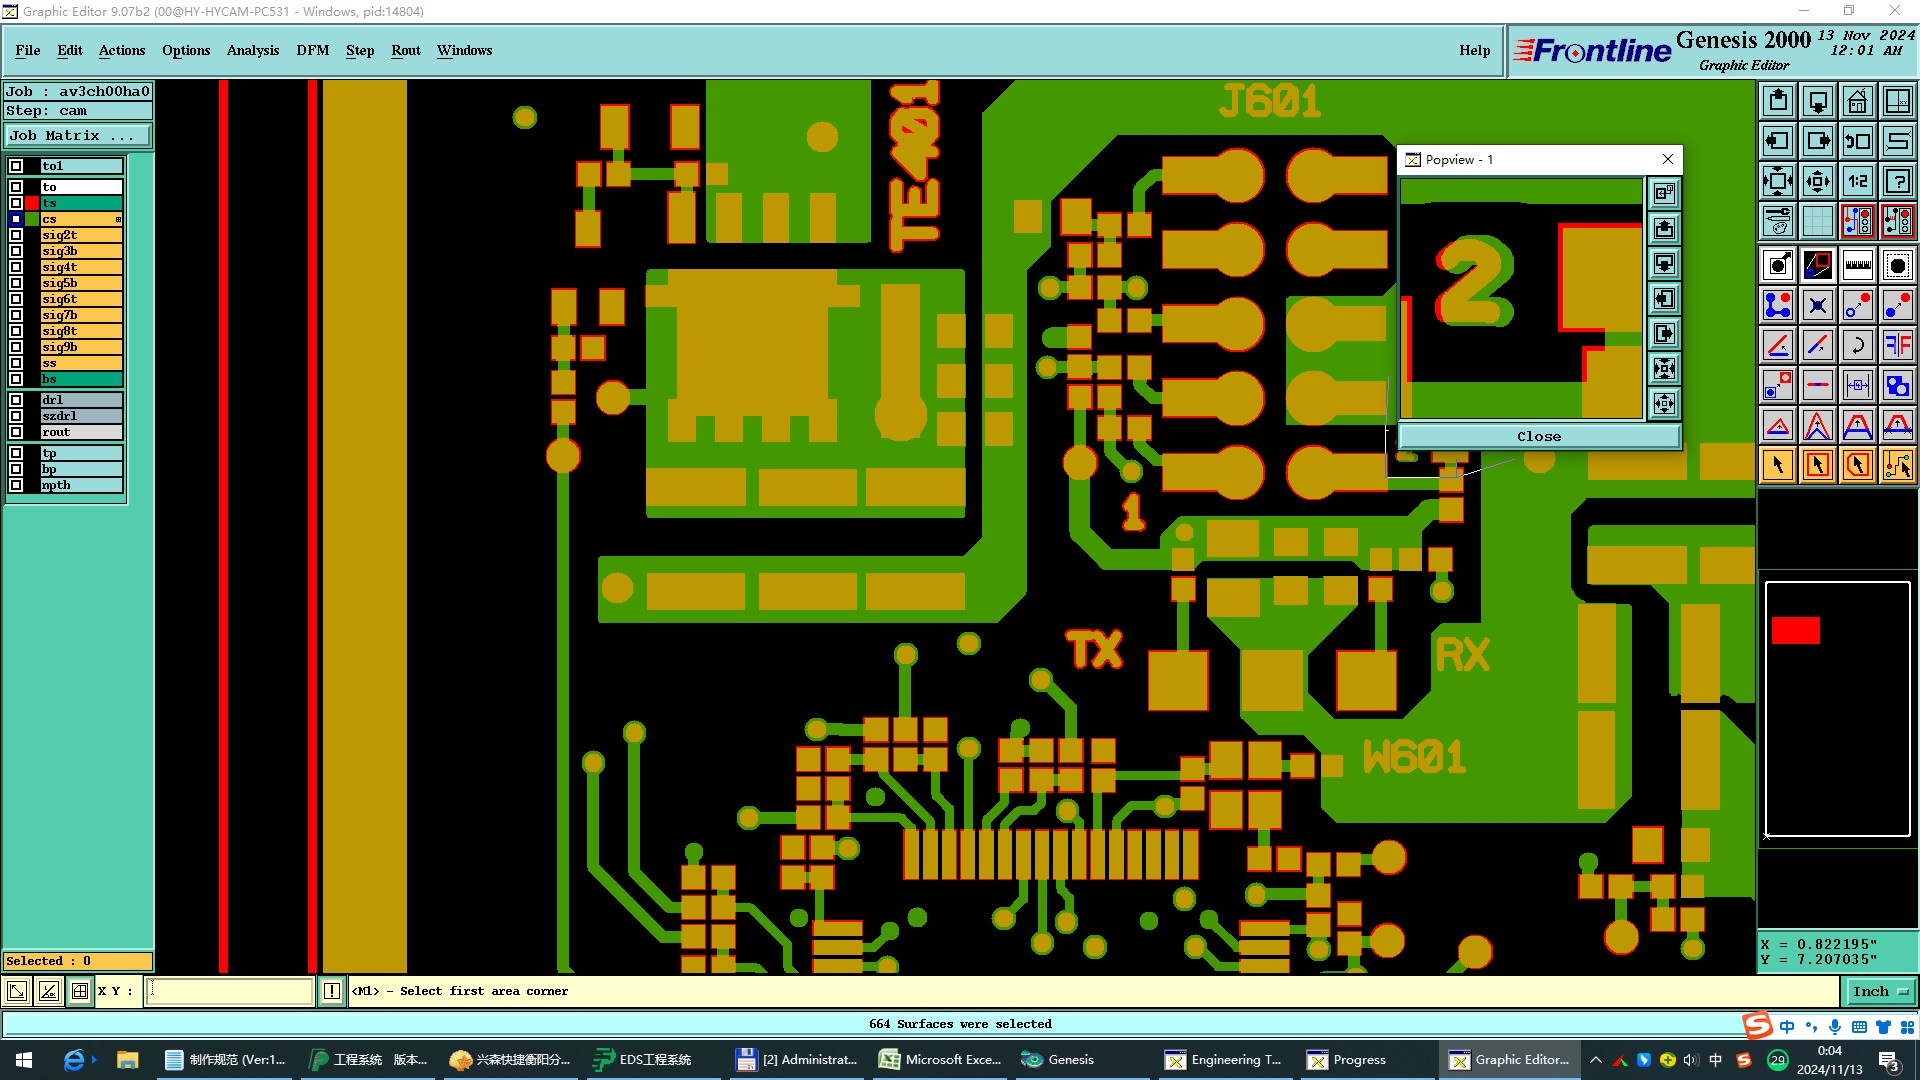This screenshot has height=1080, width=1920.
Task: Click the Home view house icon
Action: (1858, 101)
